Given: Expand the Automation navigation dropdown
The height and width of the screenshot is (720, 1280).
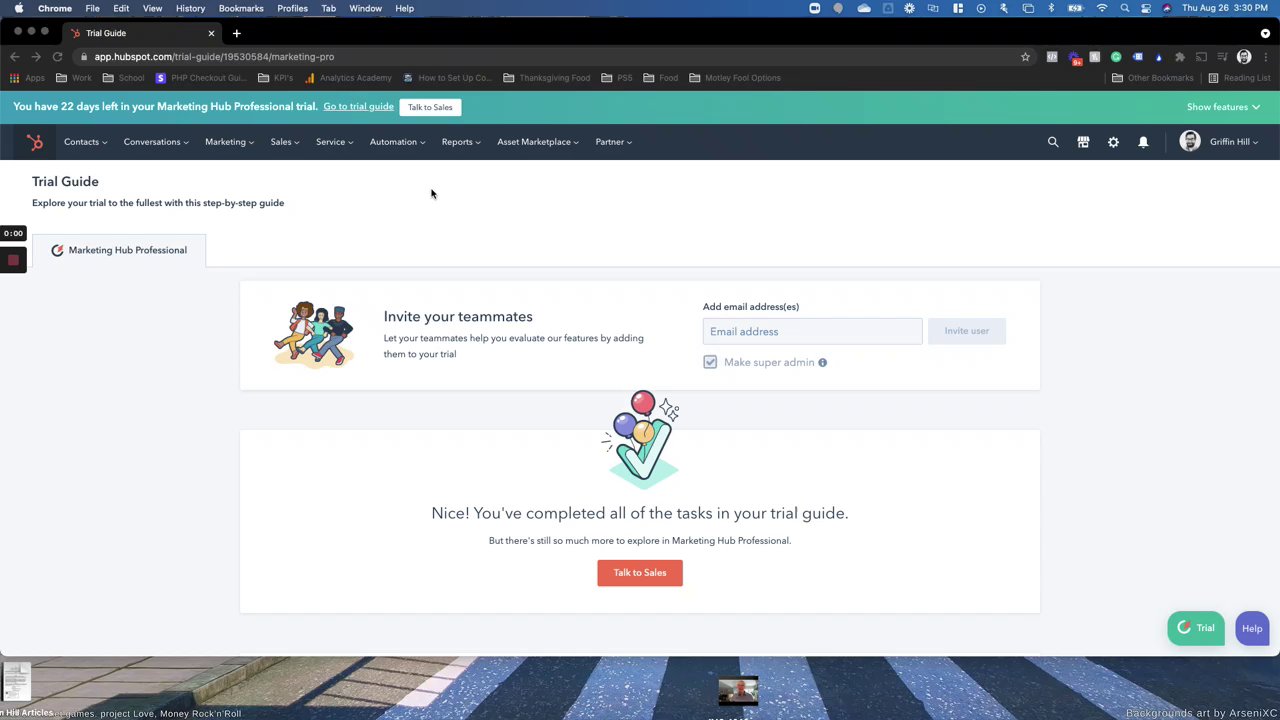Looking at the screenshot, I should [x=397, y=142].
